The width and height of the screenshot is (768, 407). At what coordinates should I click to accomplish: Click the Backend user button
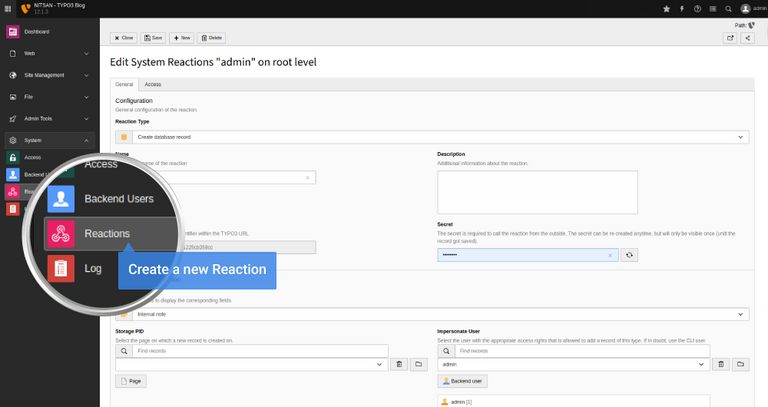coord(463,381)
